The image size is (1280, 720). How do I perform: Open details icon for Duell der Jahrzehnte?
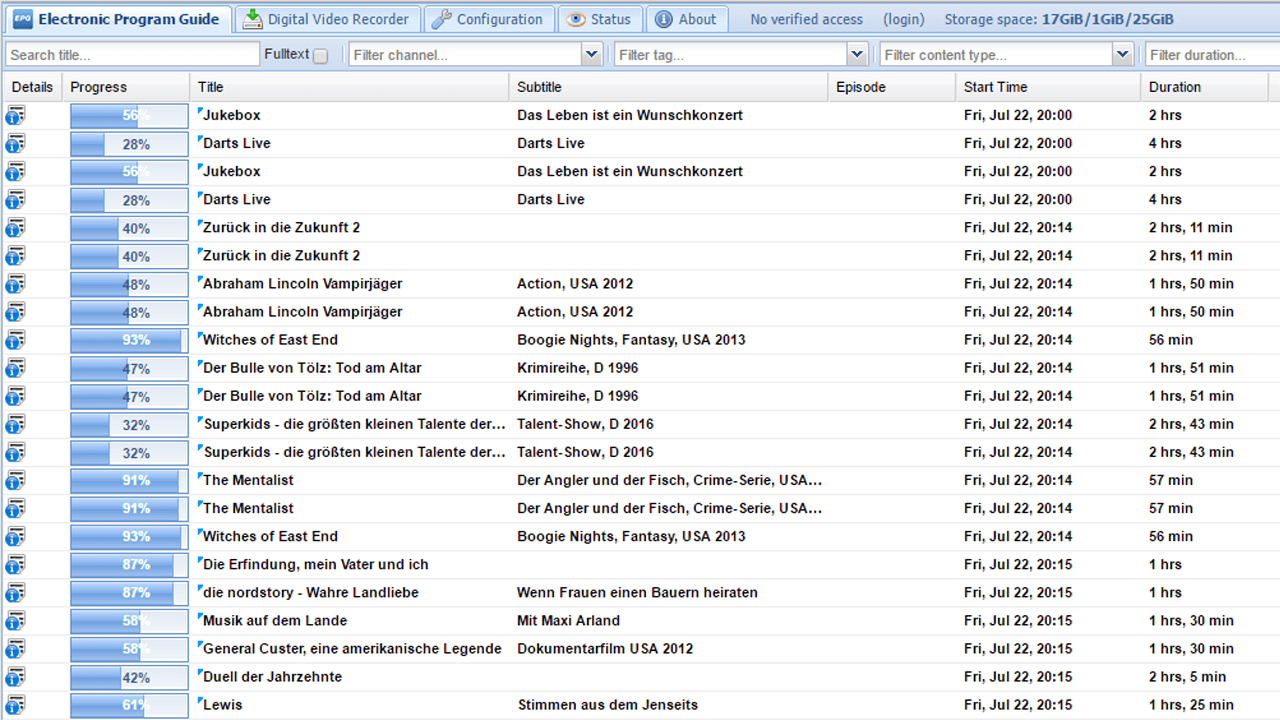(16, 677)
